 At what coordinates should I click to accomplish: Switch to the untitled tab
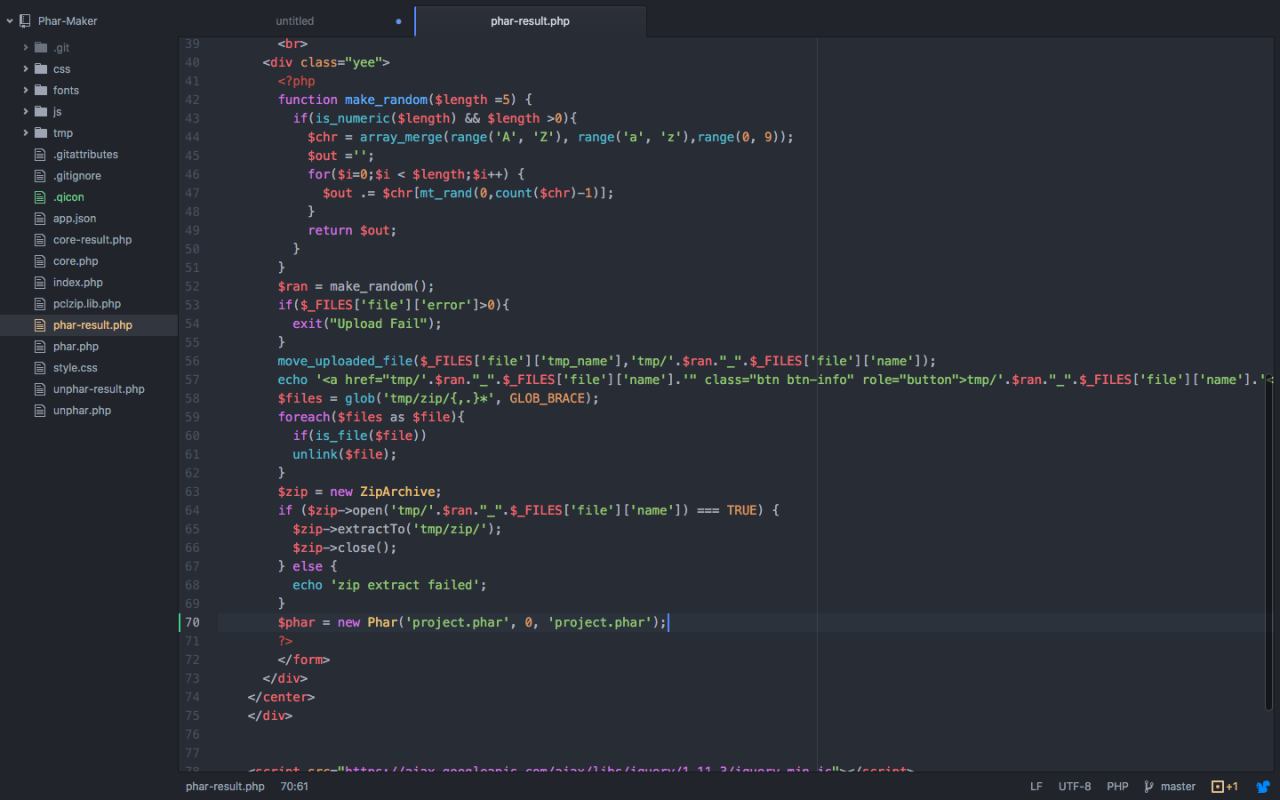click(295, 21)
